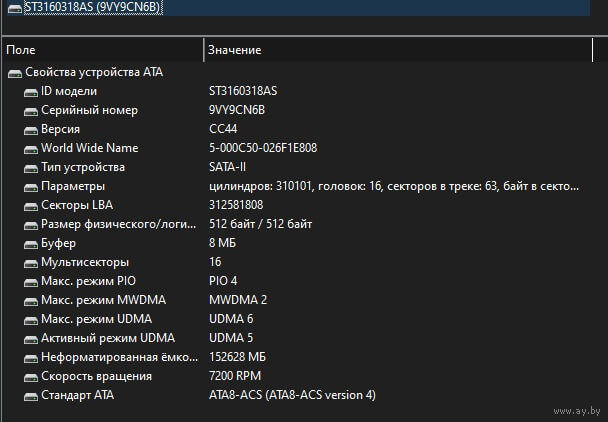Viewport: 608px width, 422px height.
Task: Click the value 7200 RPM
Action: [x=235, y=376]
